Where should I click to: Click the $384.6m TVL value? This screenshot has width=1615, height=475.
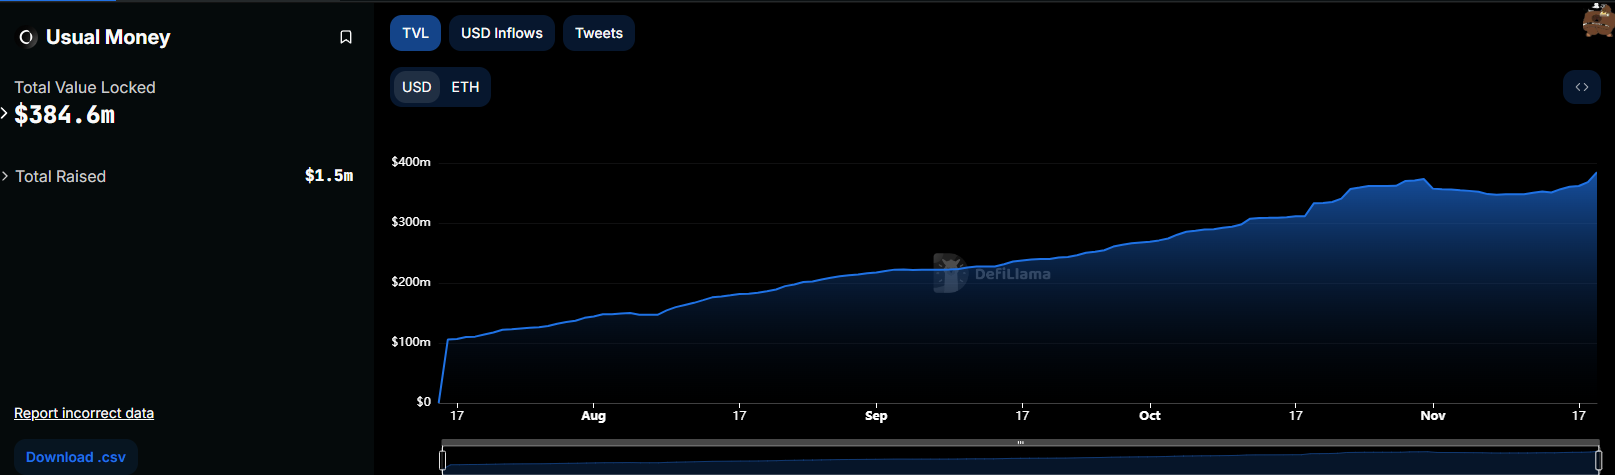(x=65, y=115)
